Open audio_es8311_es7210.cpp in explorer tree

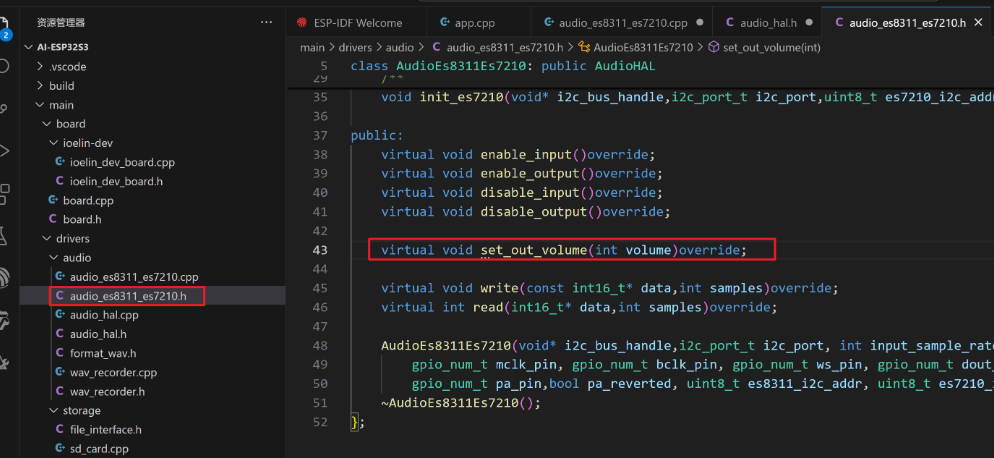(134, 277)
